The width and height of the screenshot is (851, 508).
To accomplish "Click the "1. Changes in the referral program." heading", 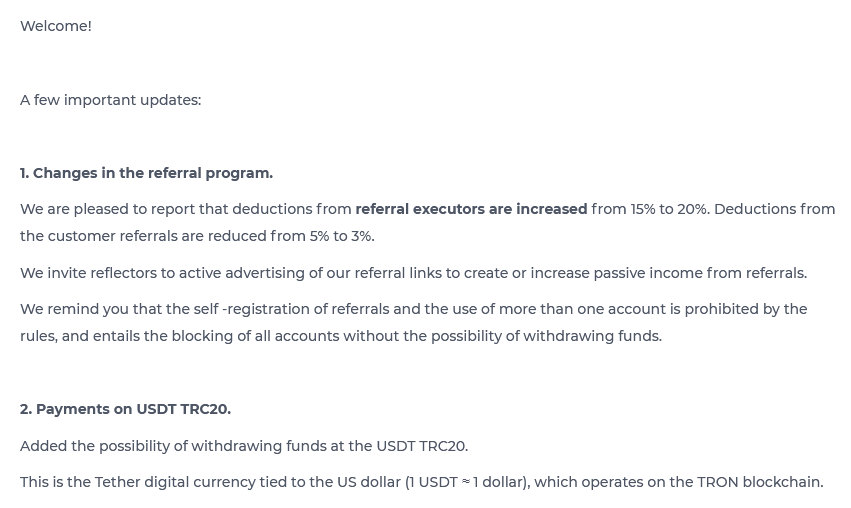I will pyautogui.click(x=146, y=173).
